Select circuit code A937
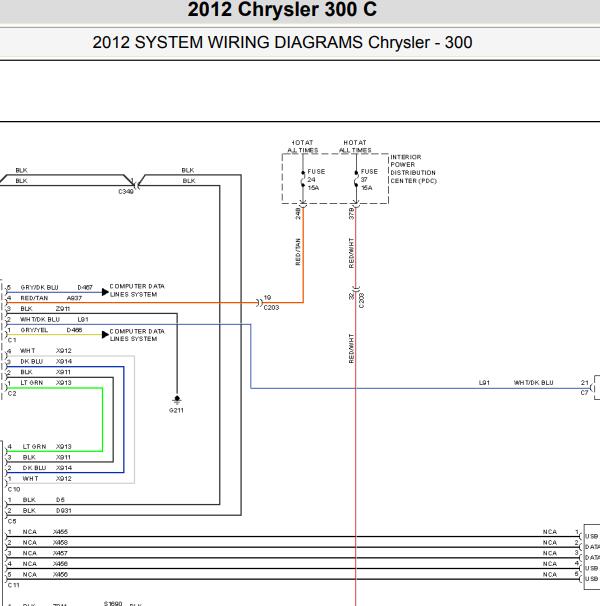This screenshot has height=606, width=600. coord(74,298)
